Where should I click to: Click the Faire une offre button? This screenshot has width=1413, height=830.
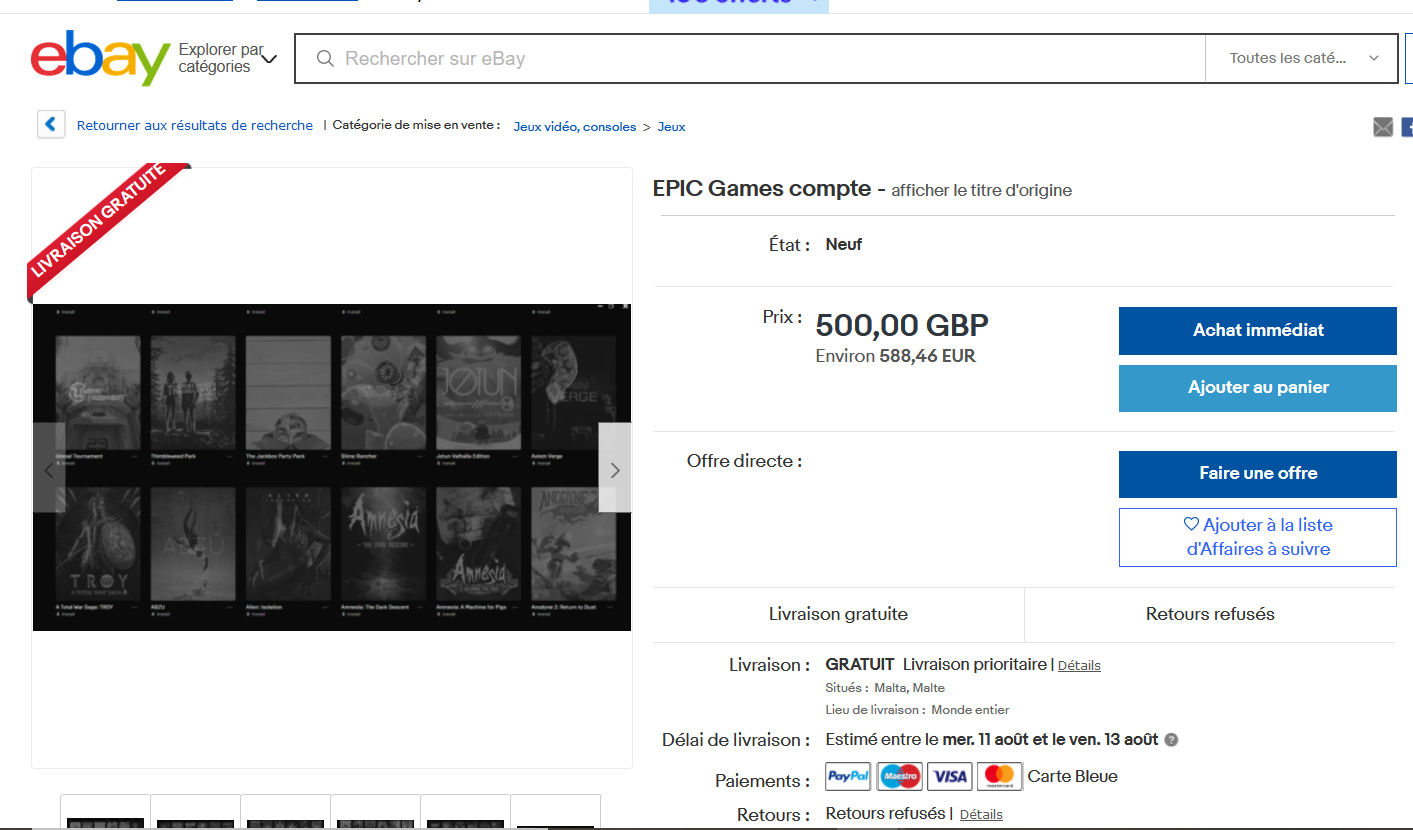[1258, 474]
